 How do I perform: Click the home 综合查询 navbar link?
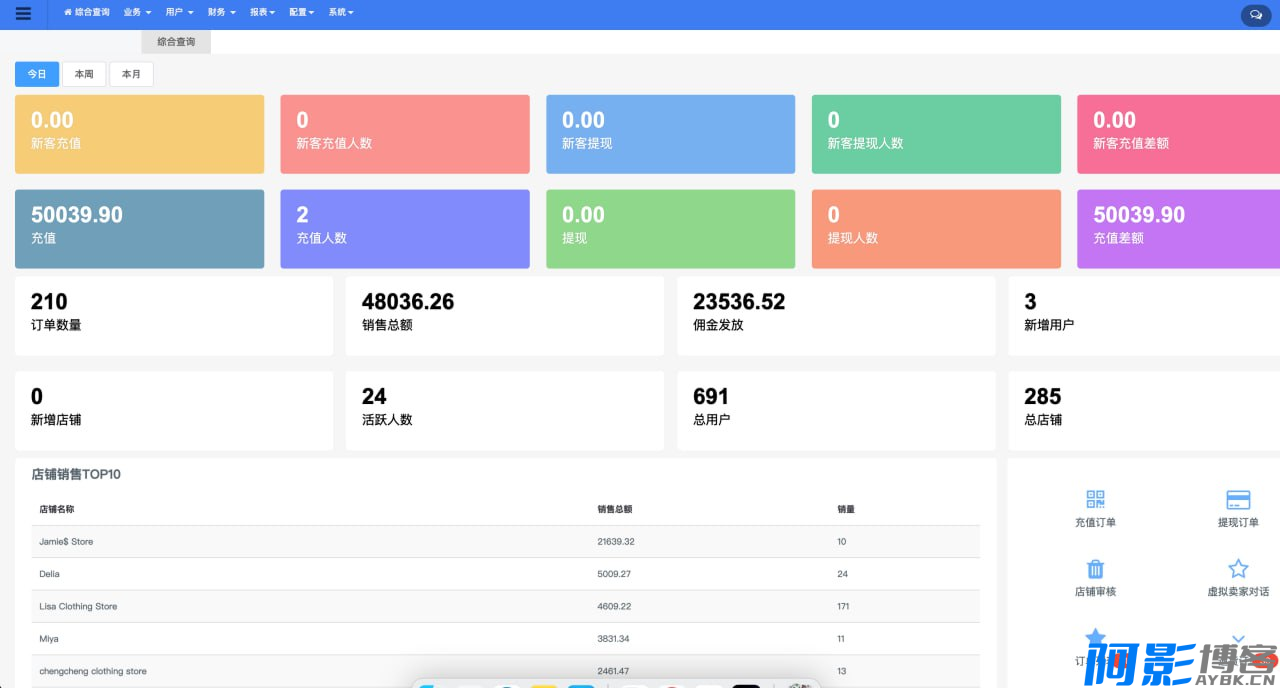point(87,12)
